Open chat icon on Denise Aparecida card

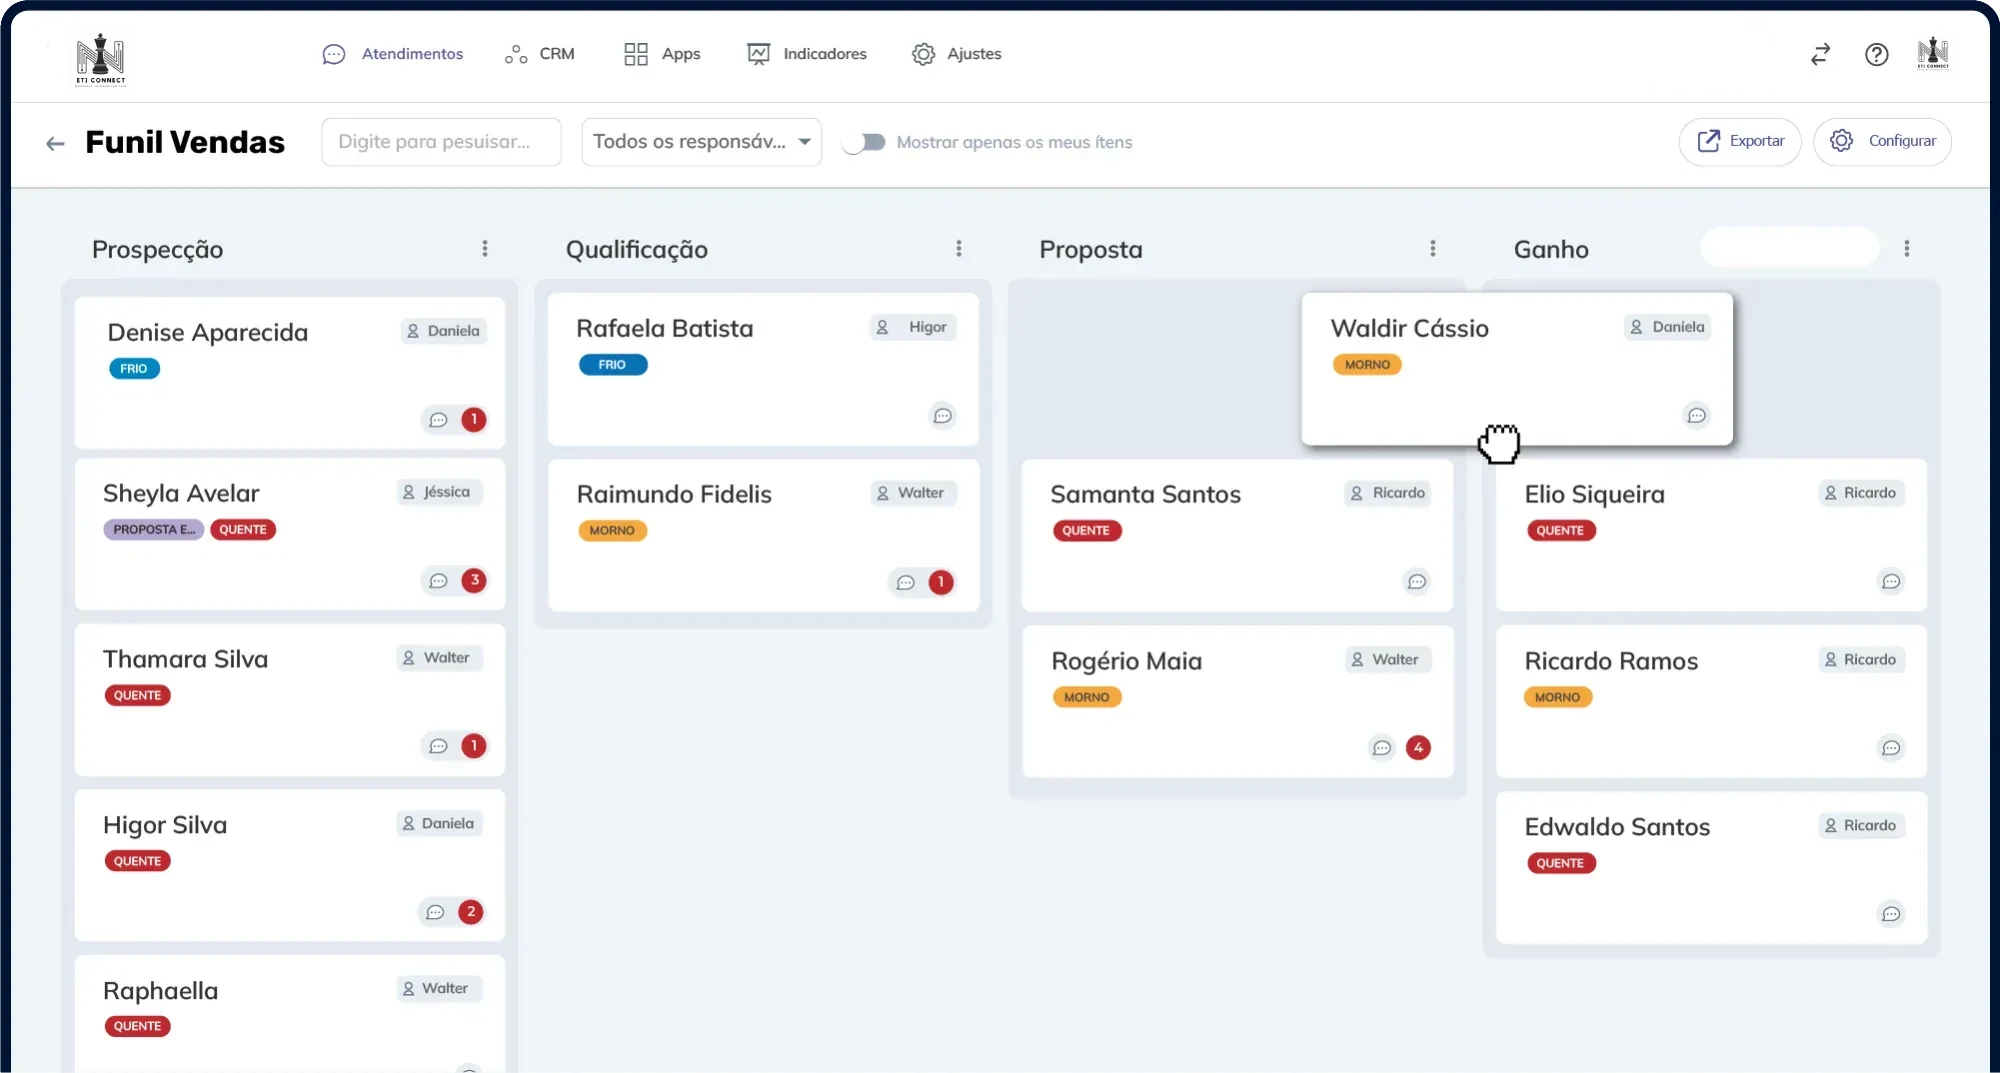tap(438, 420)
